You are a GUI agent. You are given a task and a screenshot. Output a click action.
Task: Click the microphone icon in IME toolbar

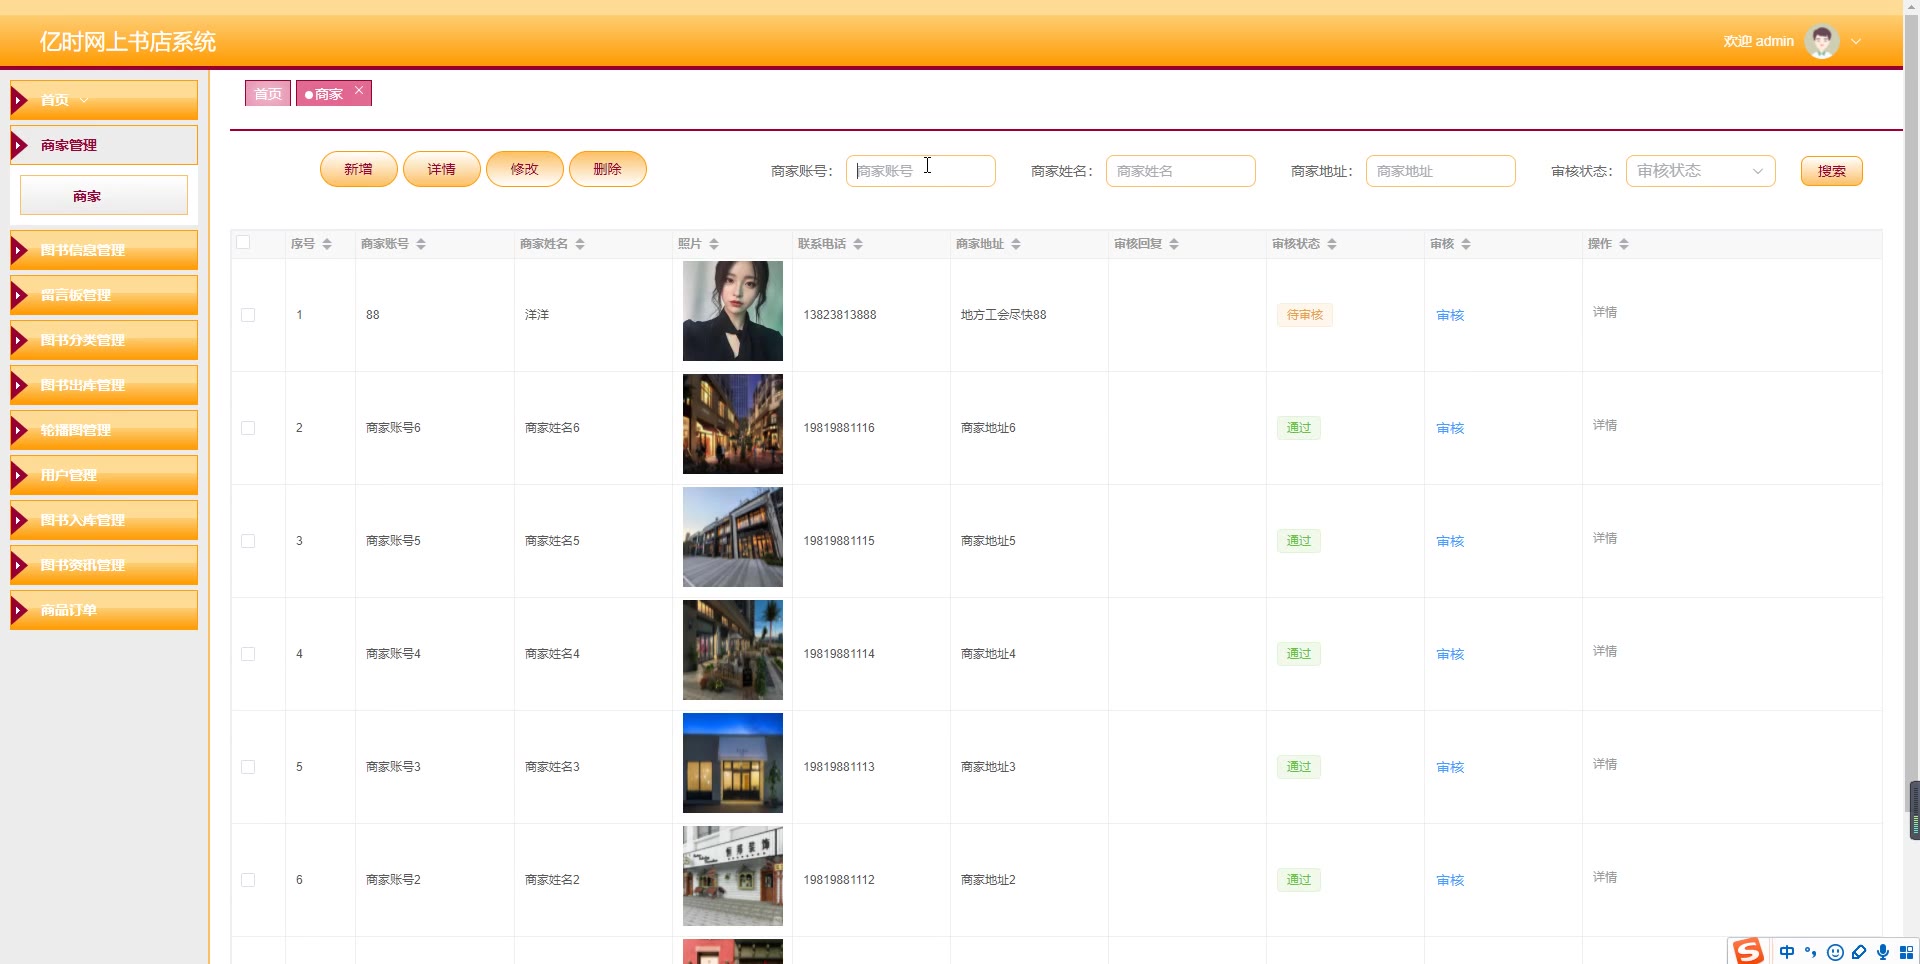(x=1883, y=952)
